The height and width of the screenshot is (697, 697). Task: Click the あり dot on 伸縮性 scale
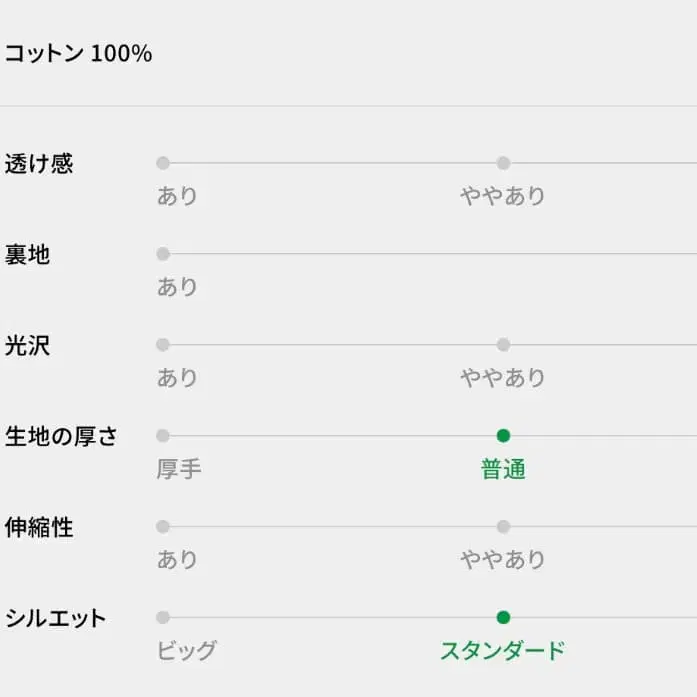point(163,527)
